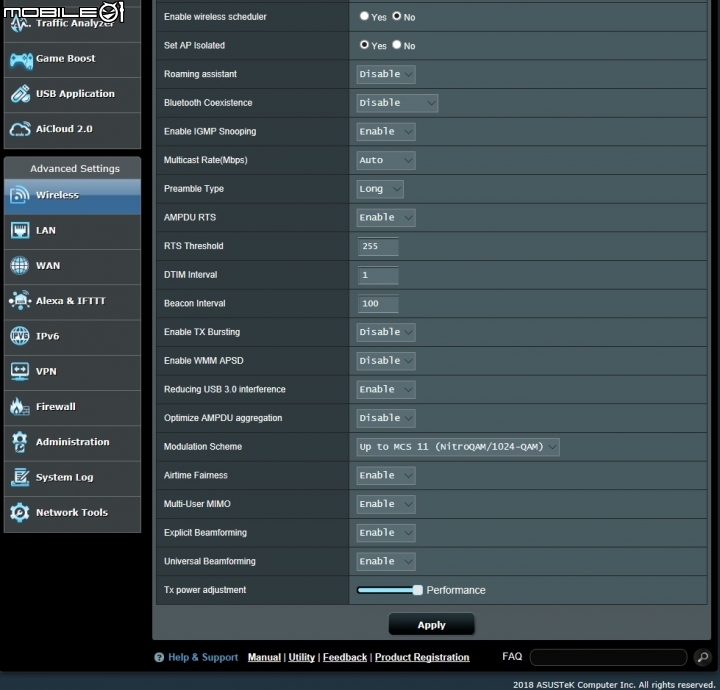Click the WAN globe icon
Image resolution: width=720 pixels, height=690 pixels.
point(20,265)
